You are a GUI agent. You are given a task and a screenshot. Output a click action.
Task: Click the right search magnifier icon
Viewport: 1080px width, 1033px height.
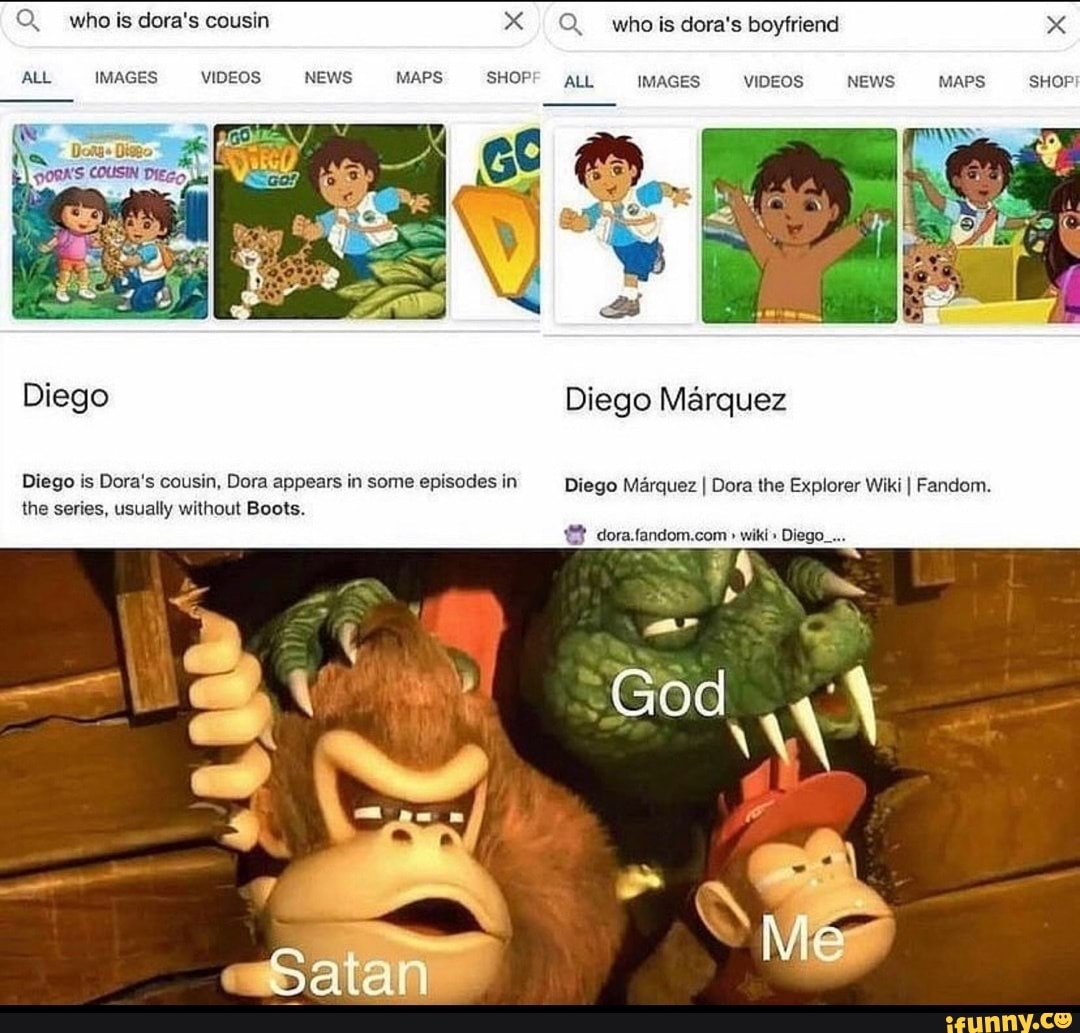570,25
